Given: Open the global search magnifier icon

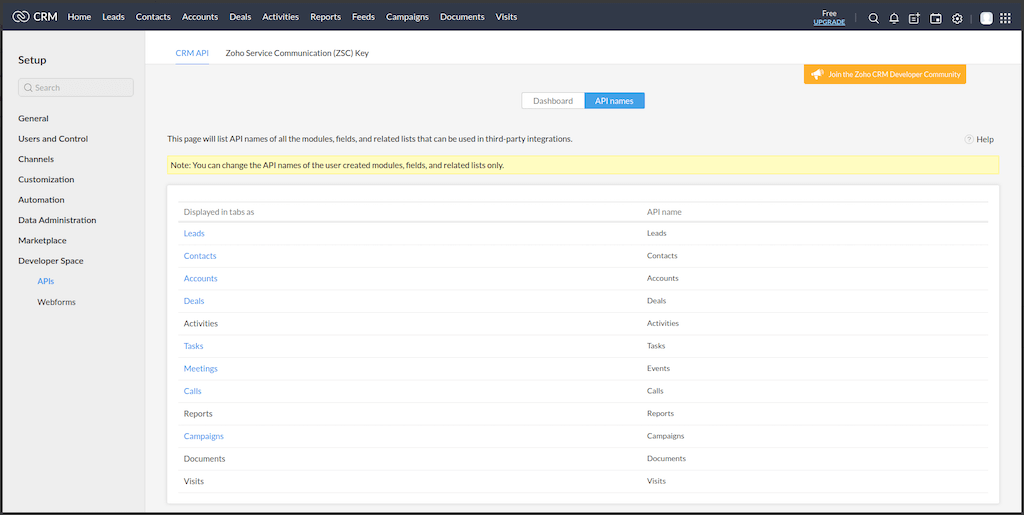Looking at the screenshot, I should (873, 18).
